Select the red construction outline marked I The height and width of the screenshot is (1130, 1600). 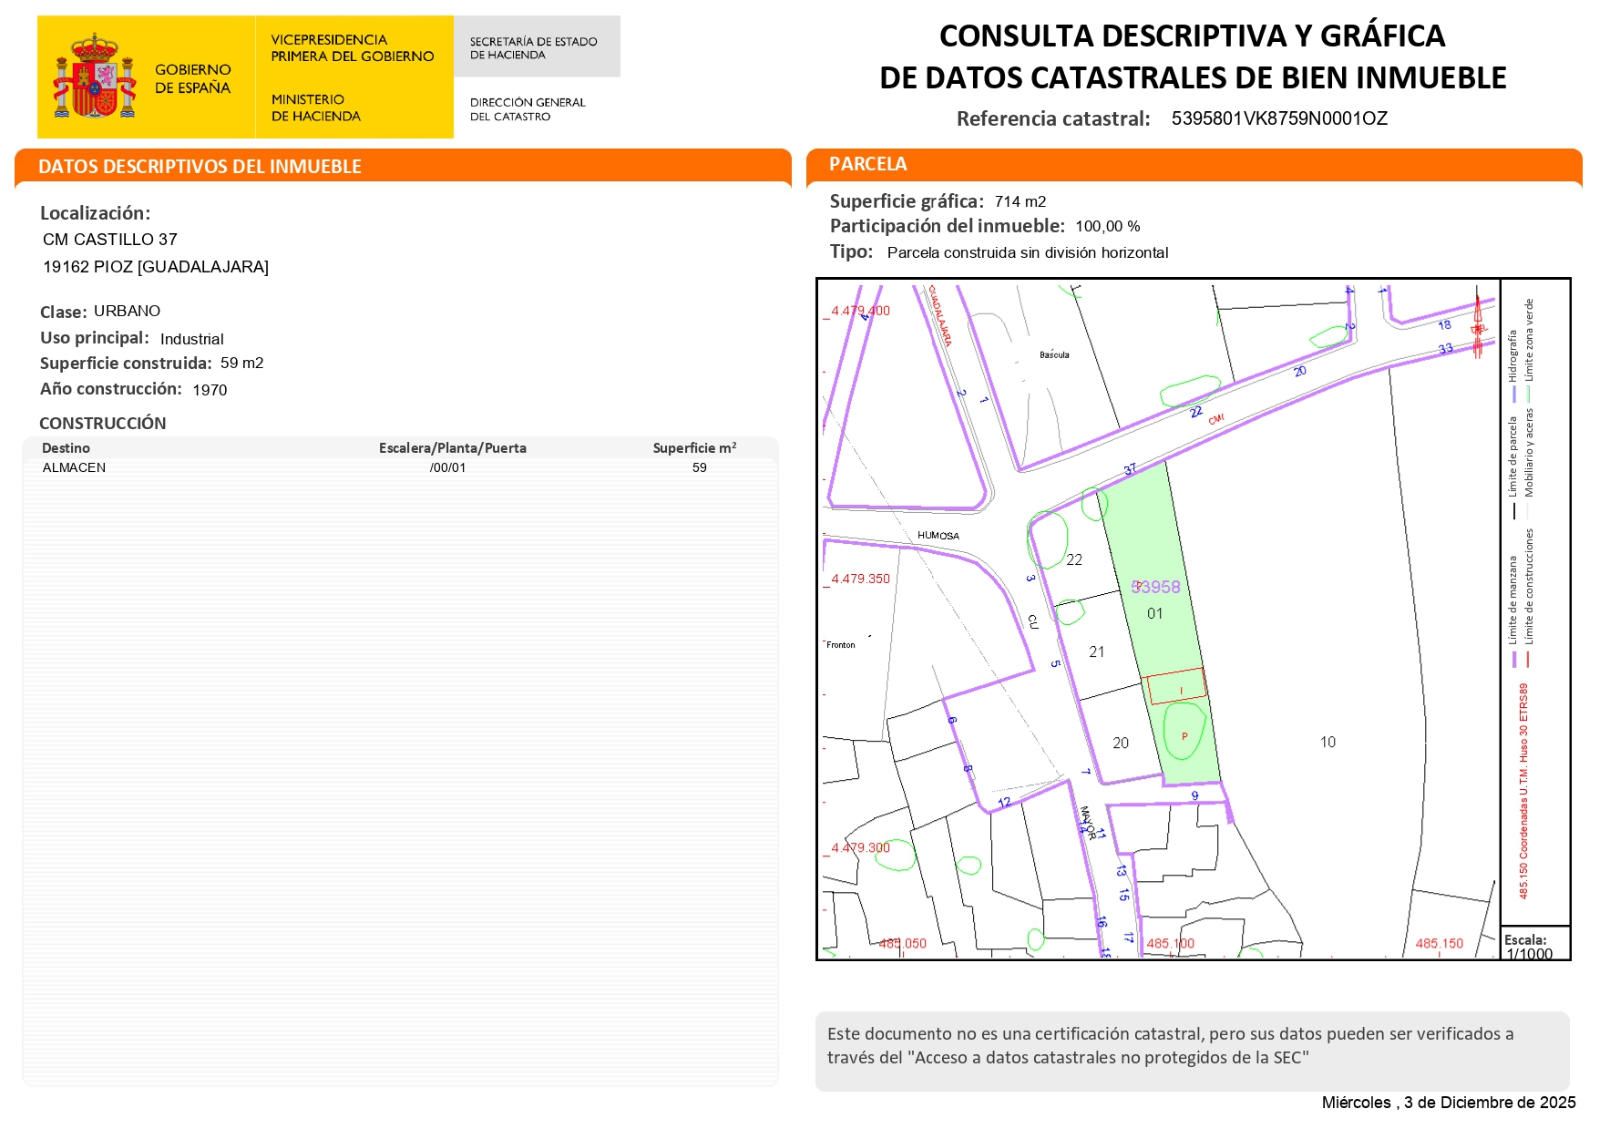1175,687
